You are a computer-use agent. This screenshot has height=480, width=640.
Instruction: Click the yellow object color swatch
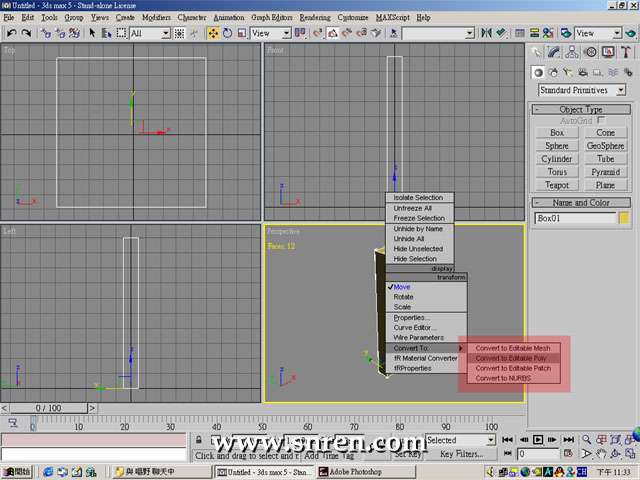624,218
